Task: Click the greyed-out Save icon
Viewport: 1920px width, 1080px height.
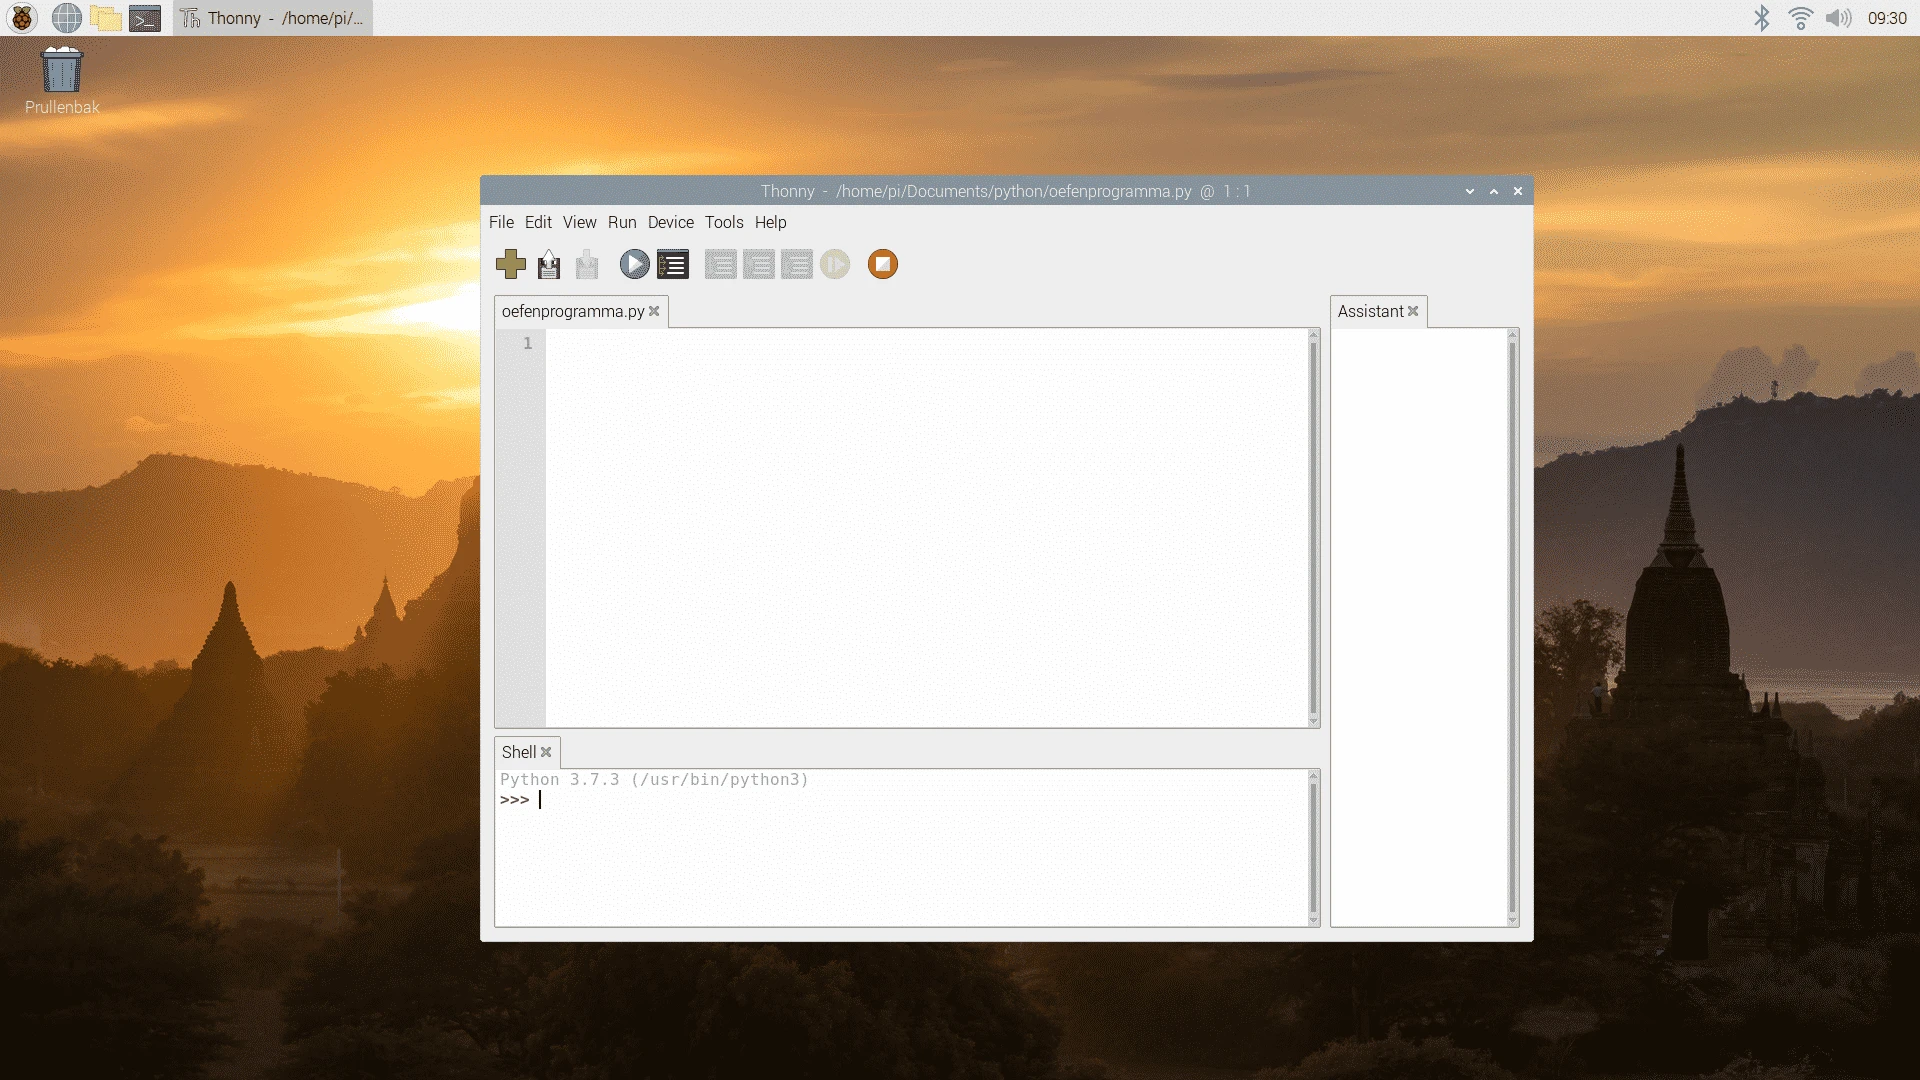Action: (587, 264)
